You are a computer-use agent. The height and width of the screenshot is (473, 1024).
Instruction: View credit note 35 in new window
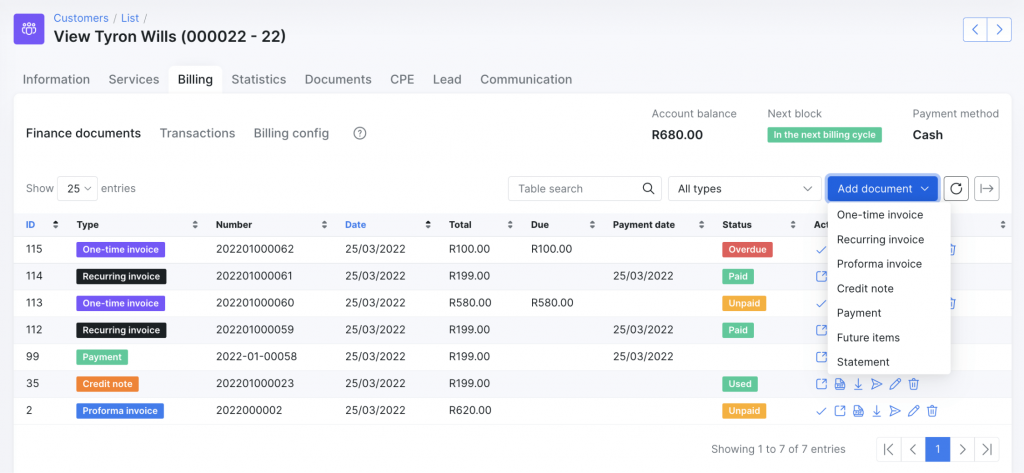[822, 383]
